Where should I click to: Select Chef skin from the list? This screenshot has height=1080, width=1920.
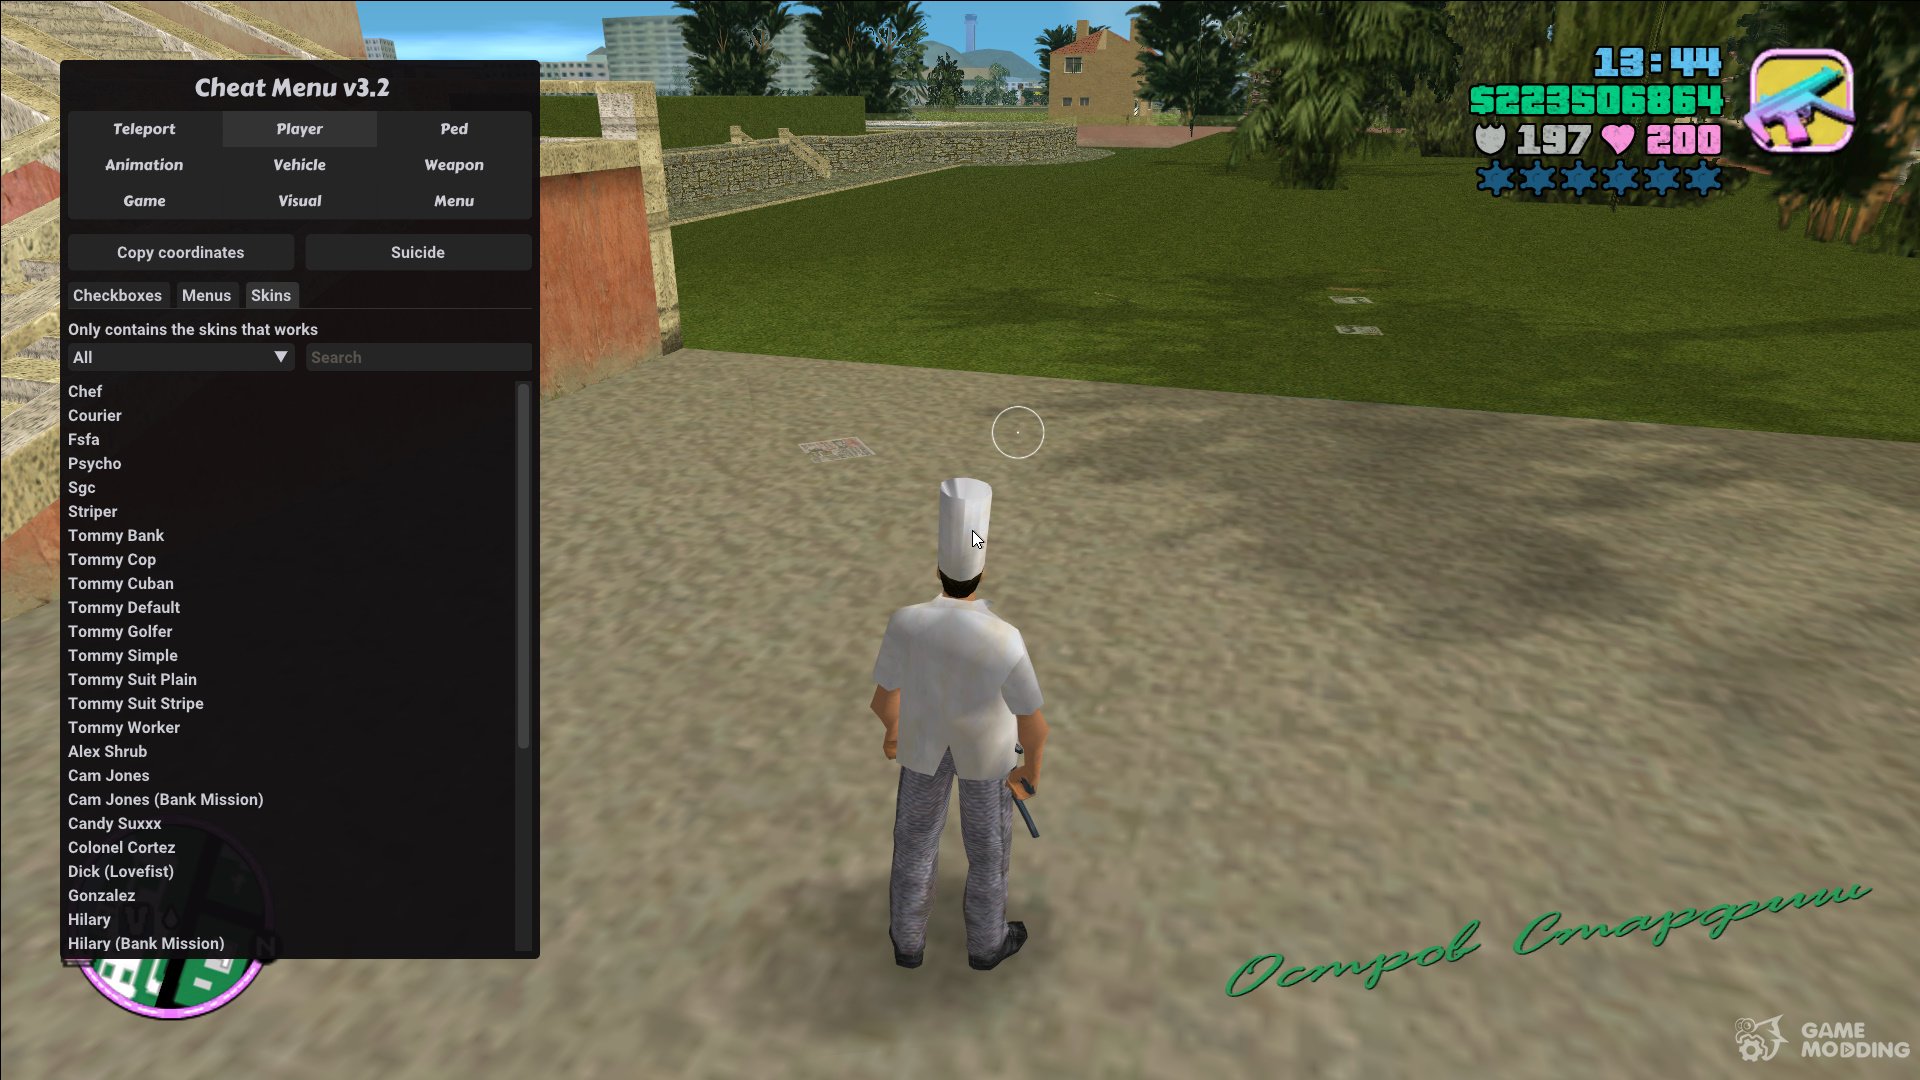point(84,392)
